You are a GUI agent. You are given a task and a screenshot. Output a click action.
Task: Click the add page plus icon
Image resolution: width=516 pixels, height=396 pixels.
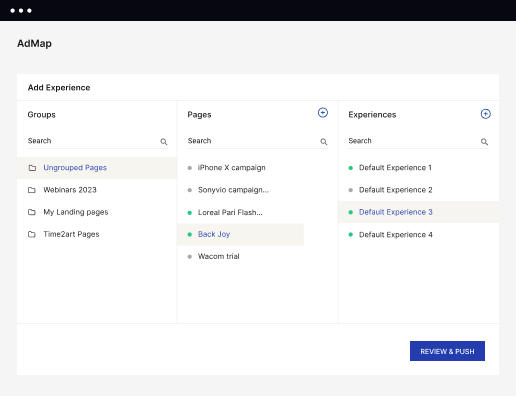323,113
